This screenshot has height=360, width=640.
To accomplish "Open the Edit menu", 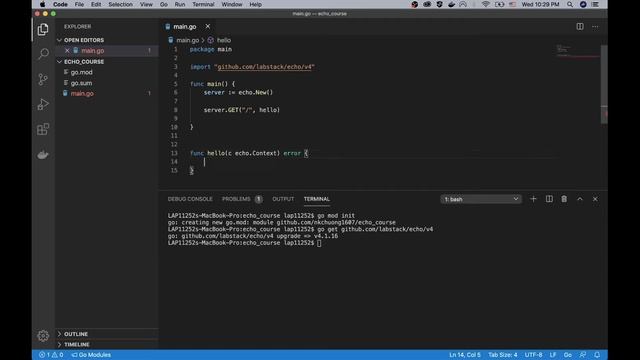I will 96,4.
